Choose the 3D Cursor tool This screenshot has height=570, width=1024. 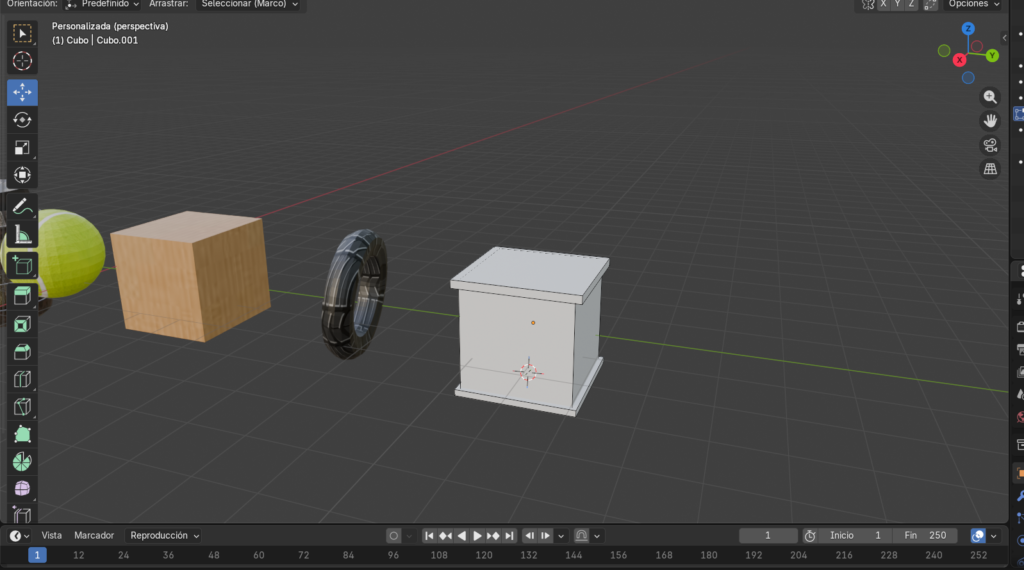[22, 62]
